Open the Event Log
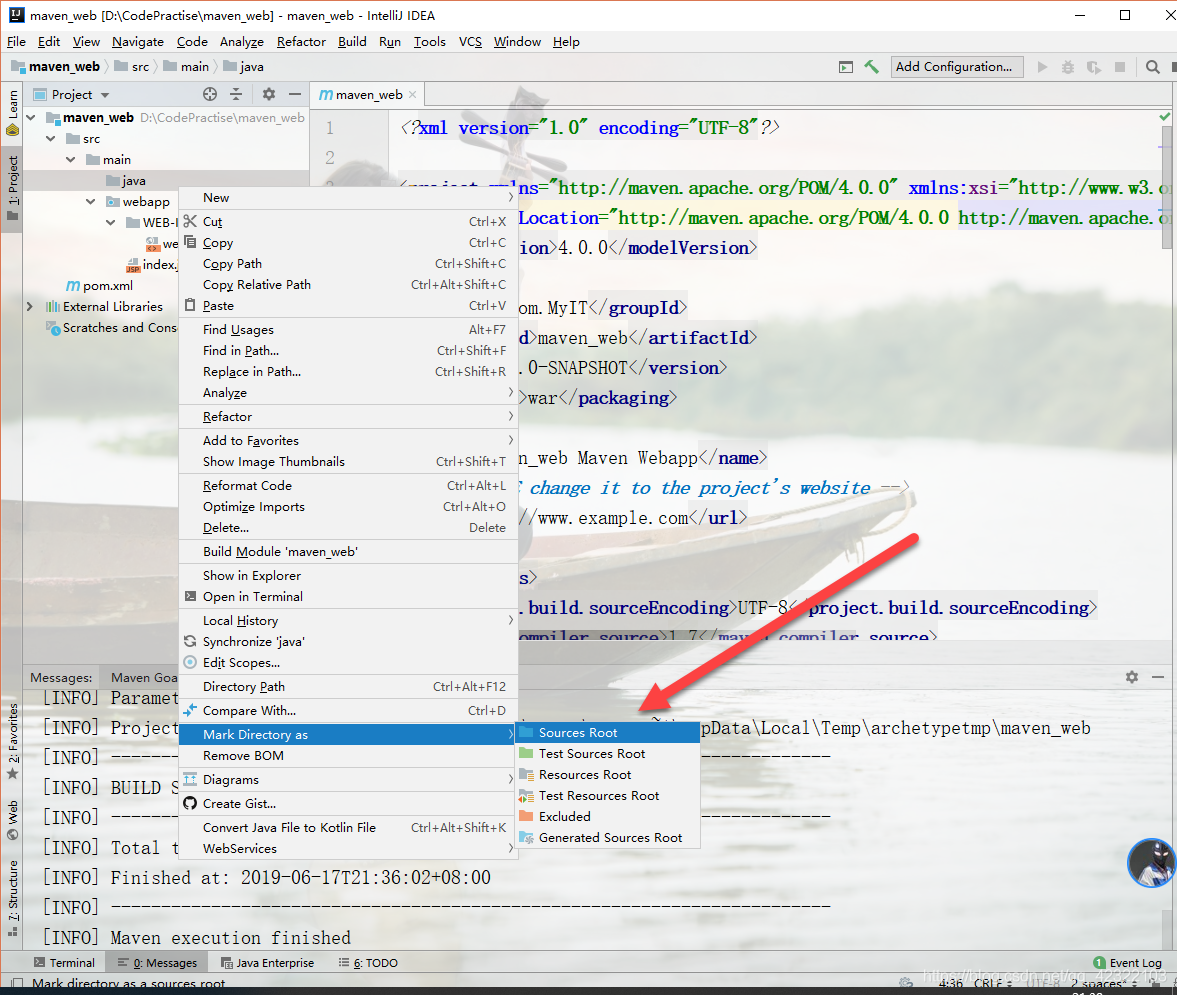The width and height of the screenshot is (1177, 995). tap(1127, 963)
